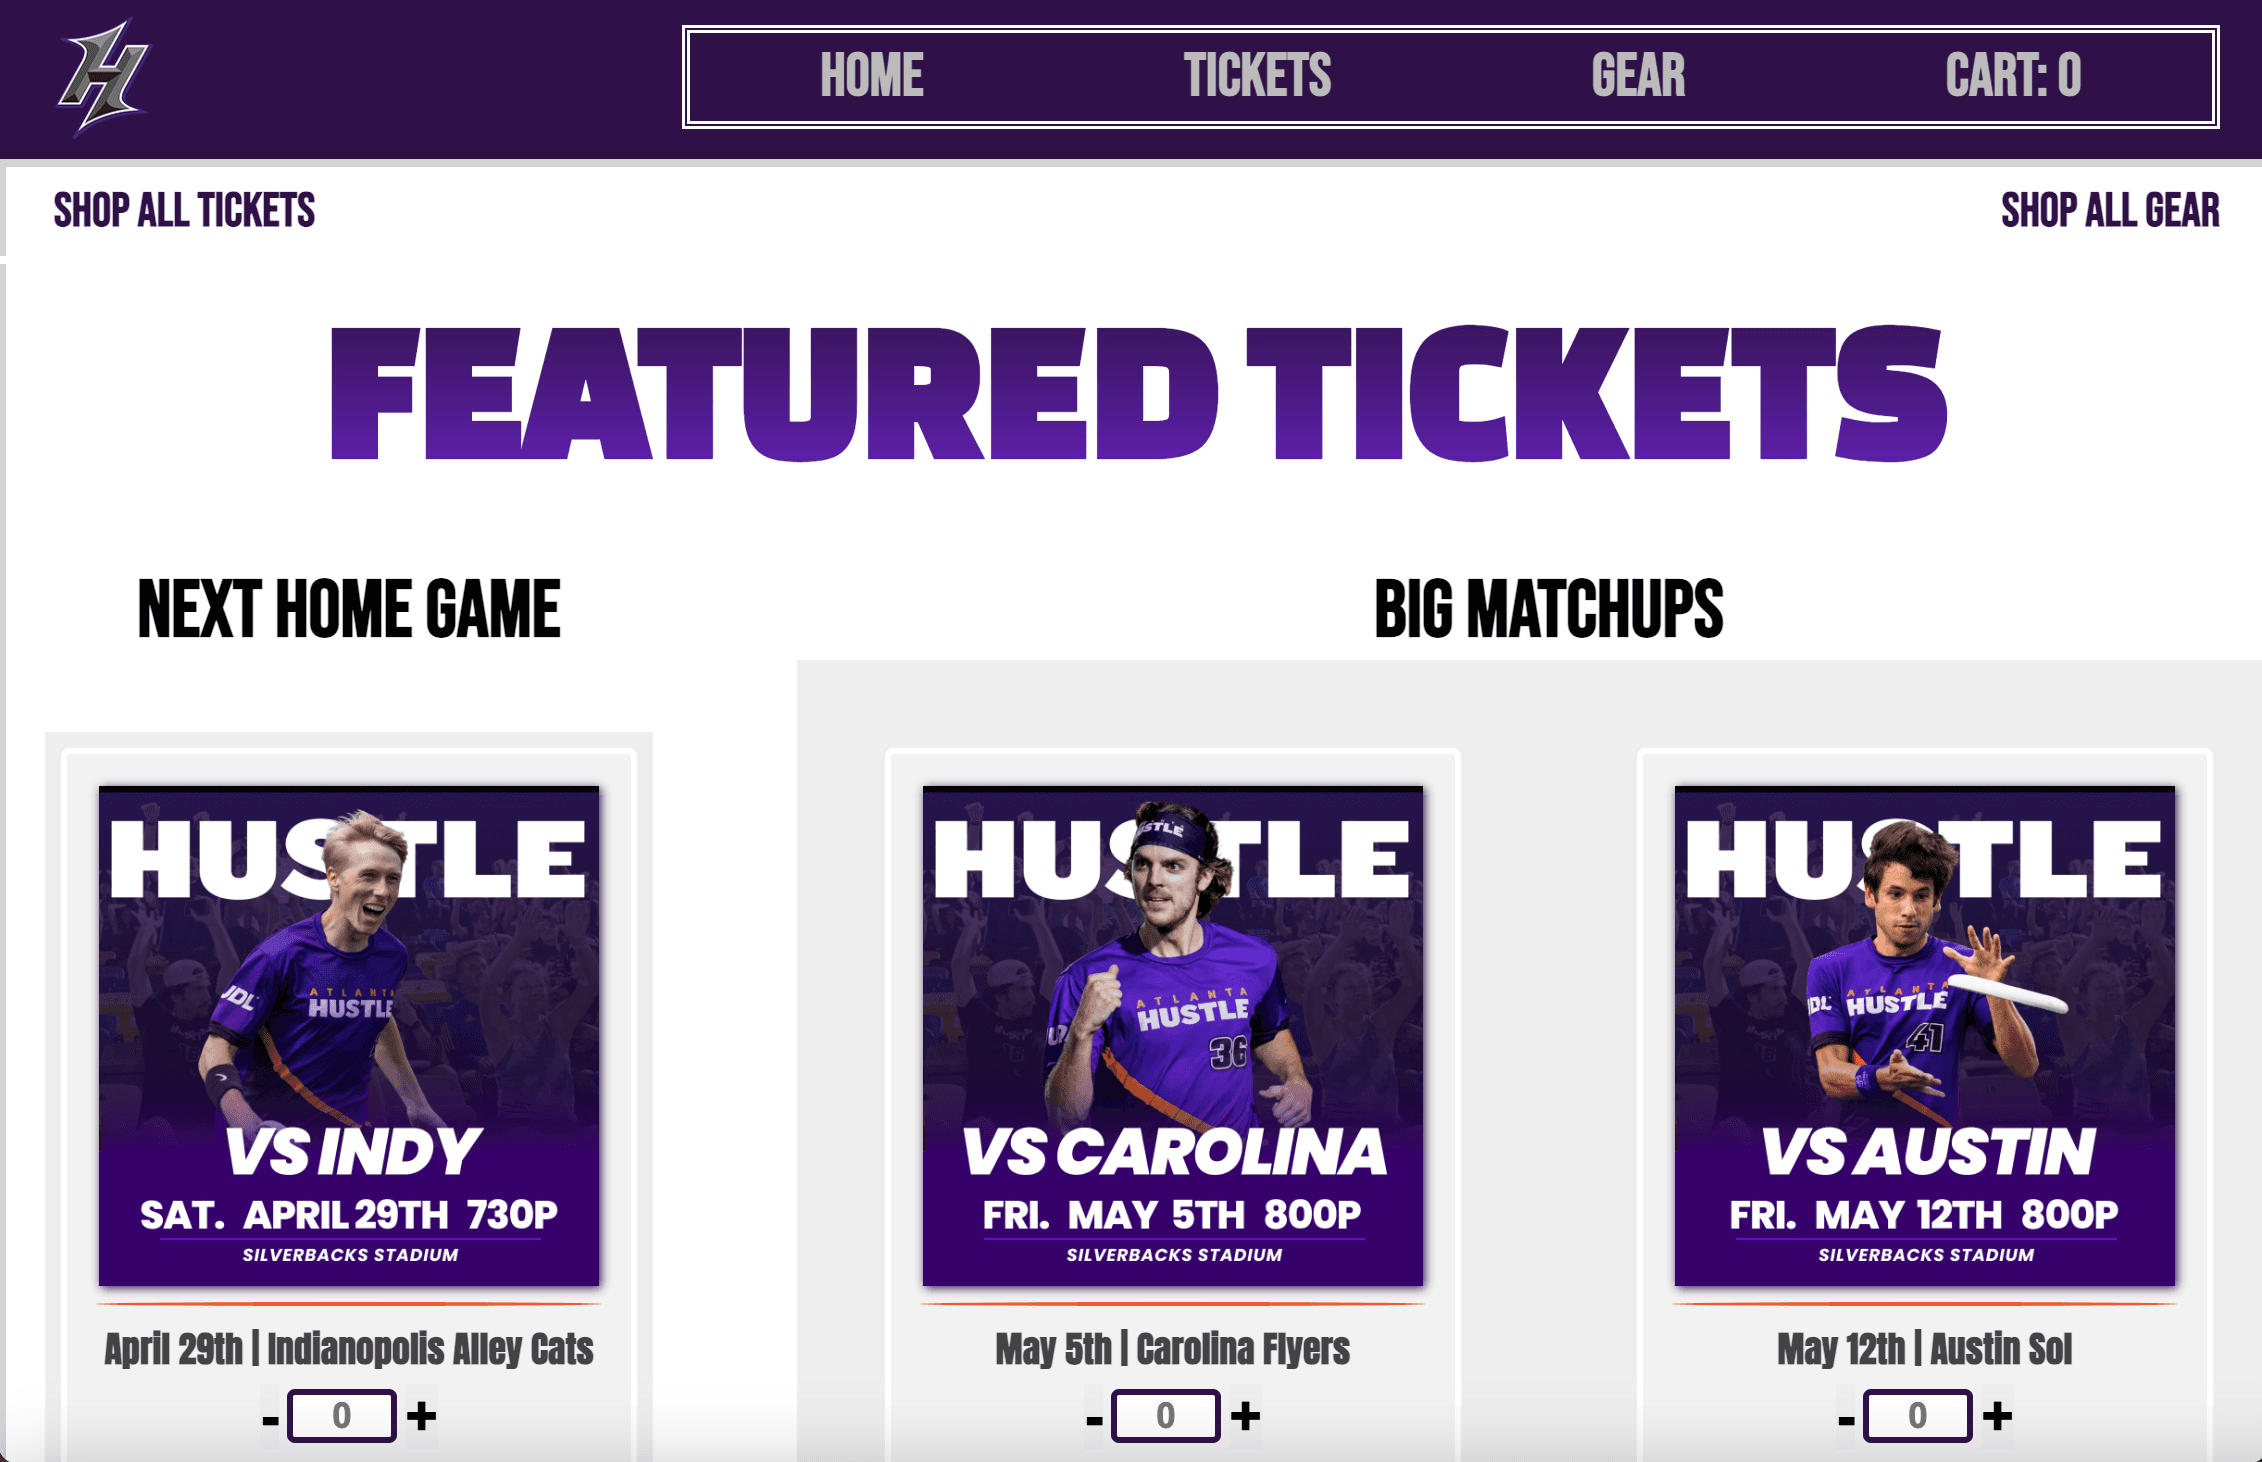Open the HOME nav item
The width and height of the screenshot is (2262, 1462).
872,76
